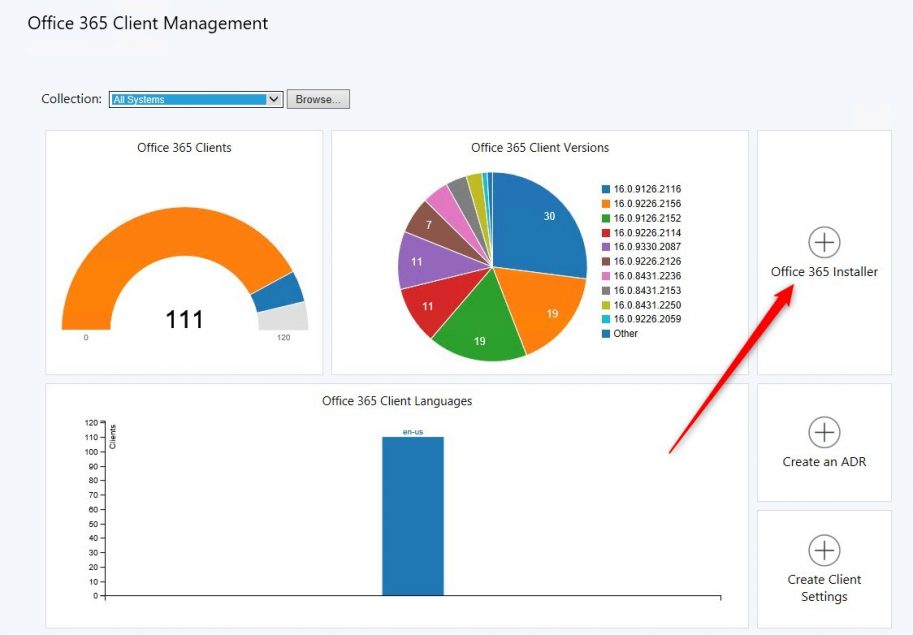Screen dimensions: 913x635
Task: Click the en-us bar label
Action: (x=413, y=432)
